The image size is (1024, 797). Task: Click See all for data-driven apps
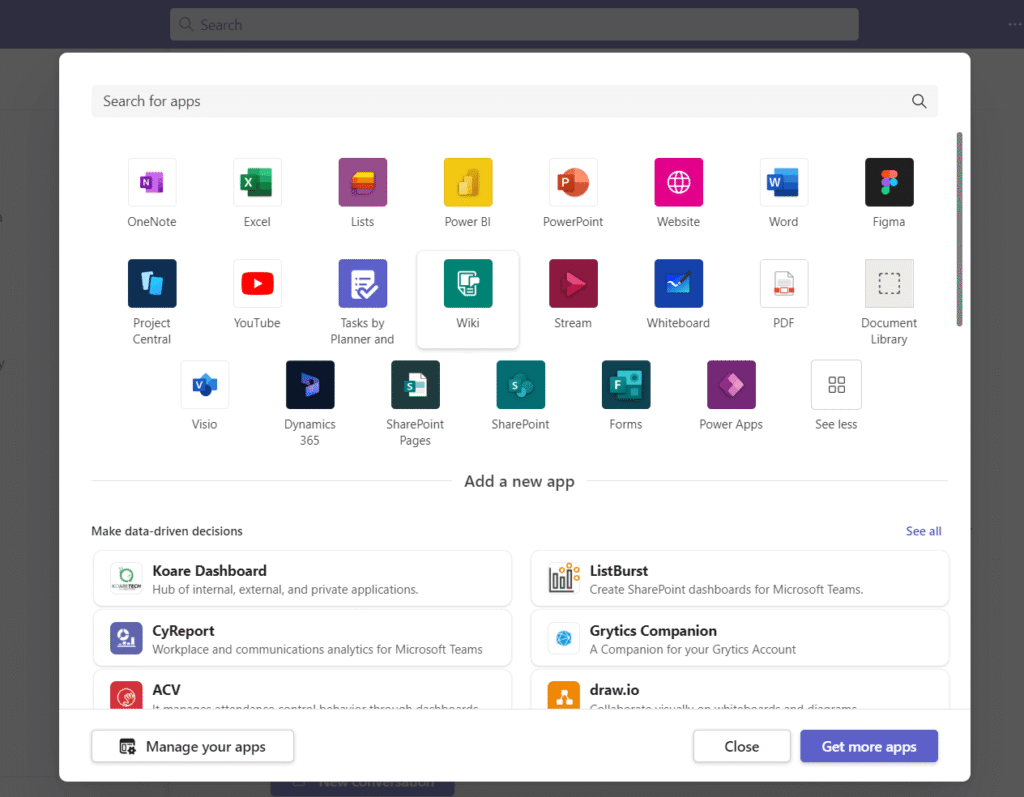pyautogui.click(x=923, y=531)
